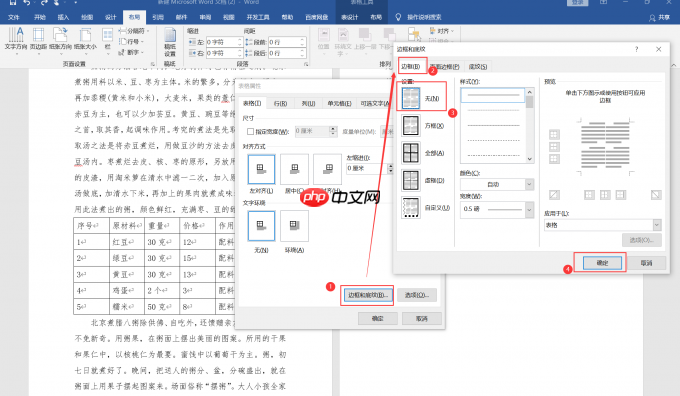Toggle diagonal-up border button in preview
Viewport: 680px width, 396px height.
click(554, 195)
